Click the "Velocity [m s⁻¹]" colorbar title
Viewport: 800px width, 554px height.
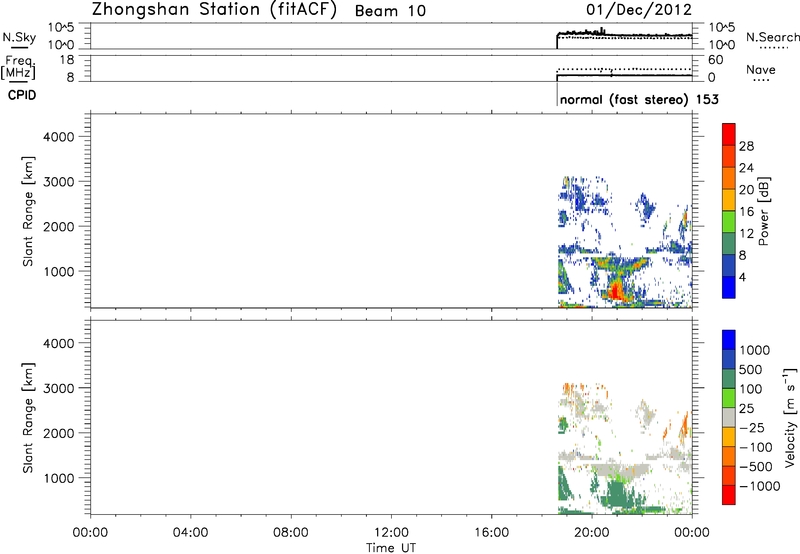point(789,417)
